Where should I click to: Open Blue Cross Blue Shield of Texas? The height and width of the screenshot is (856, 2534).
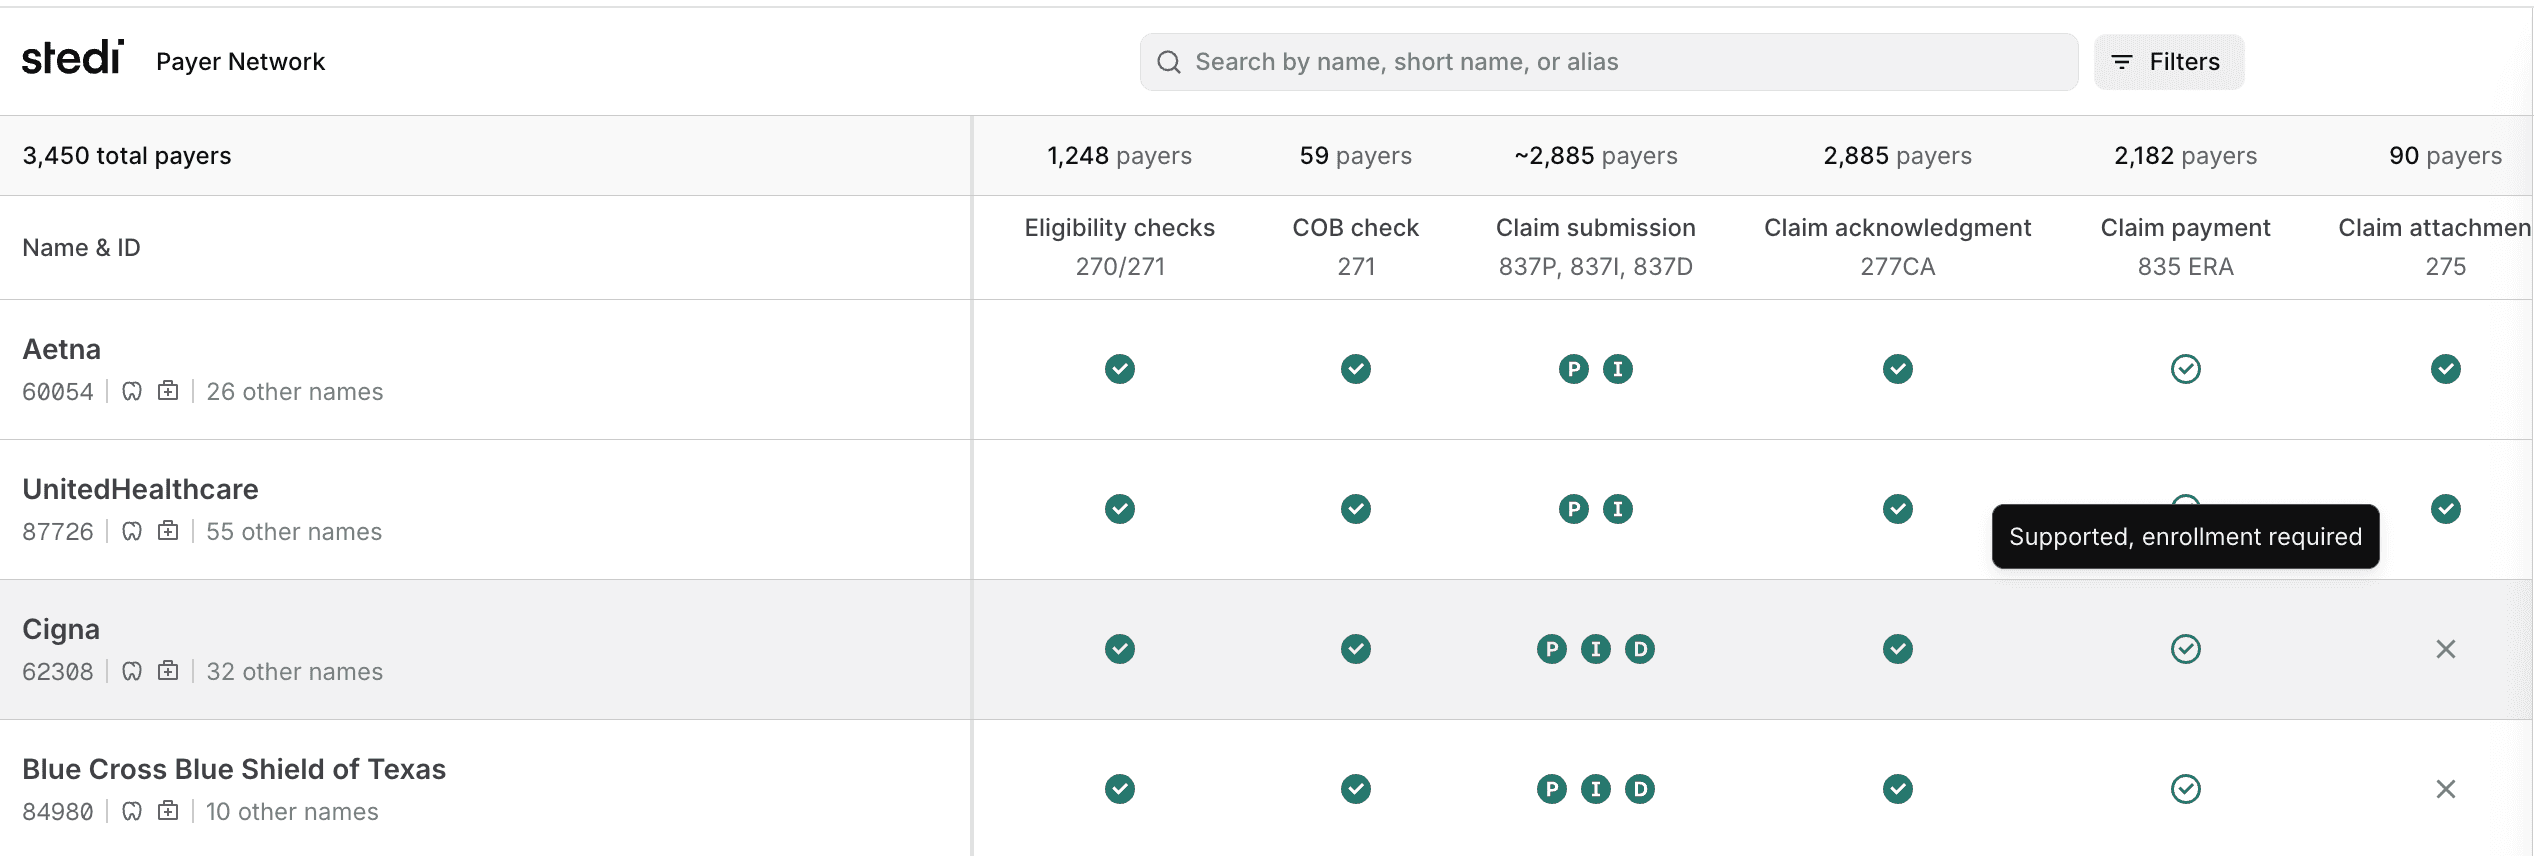[x=234, y=769]
